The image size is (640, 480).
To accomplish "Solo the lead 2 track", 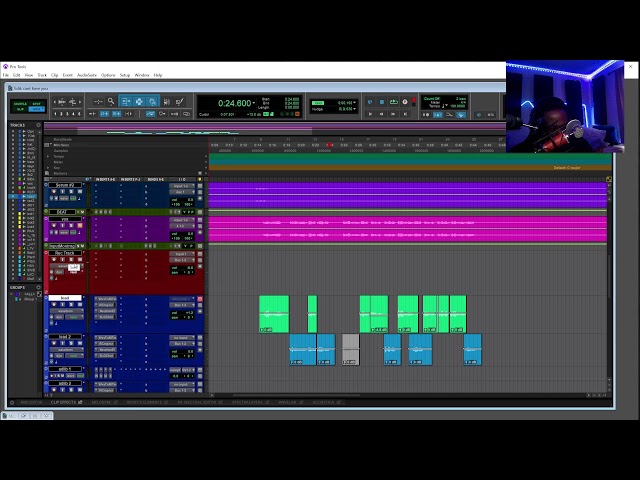I will pyautogui.click(x=71, y=343).
